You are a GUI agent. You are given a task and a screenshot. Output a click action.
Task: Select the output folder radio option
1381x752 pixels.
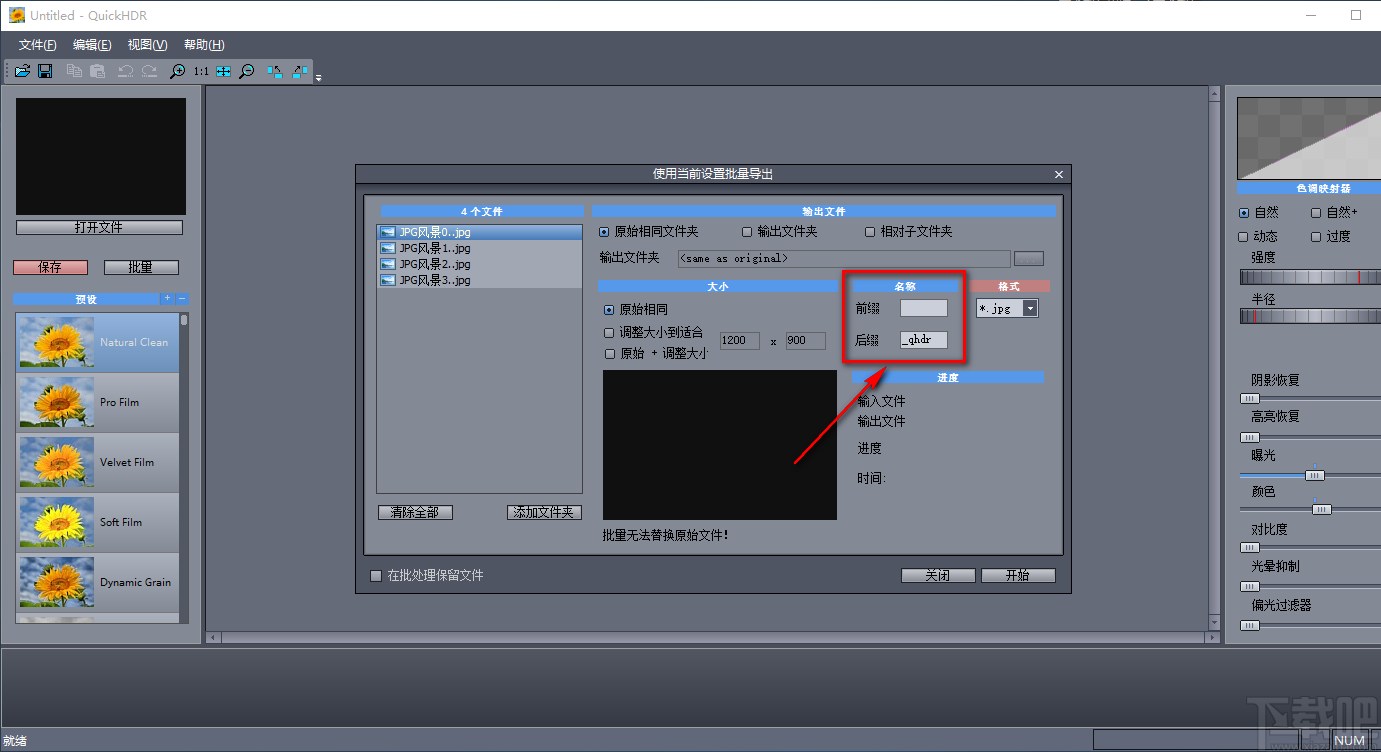(747, 232)
